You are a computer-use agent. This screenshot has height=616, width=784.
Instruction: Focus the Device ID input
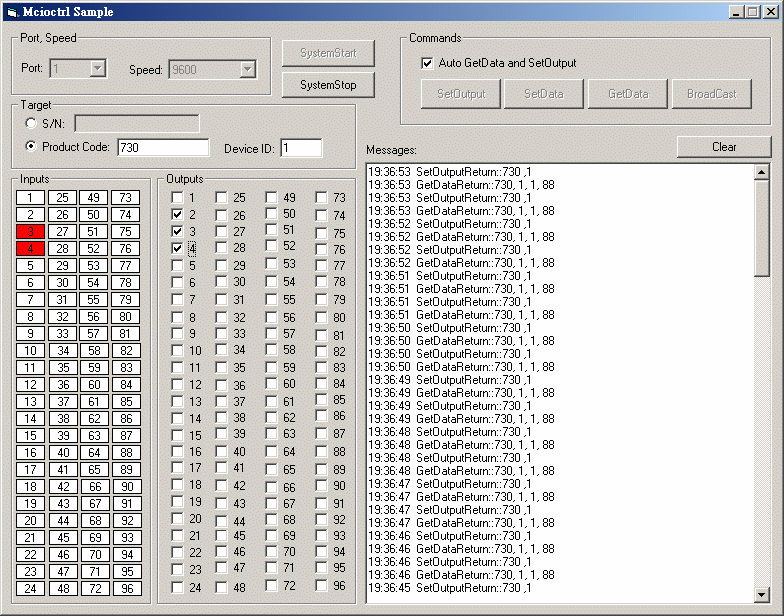(301, 148)
